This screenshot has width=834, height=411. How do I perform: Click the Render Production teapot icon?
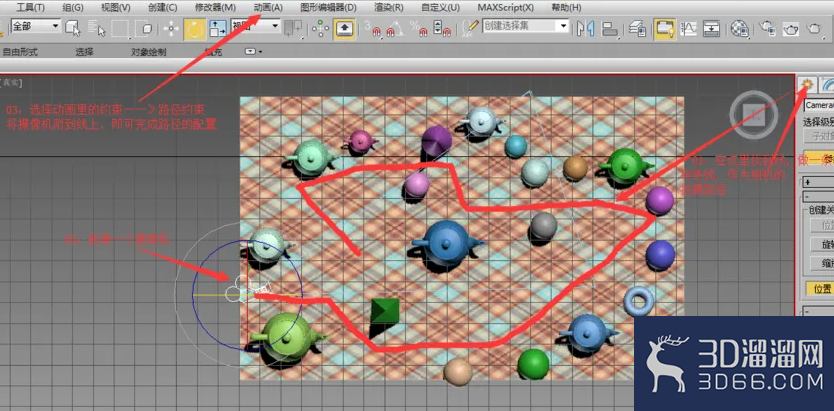pos(814,29)
